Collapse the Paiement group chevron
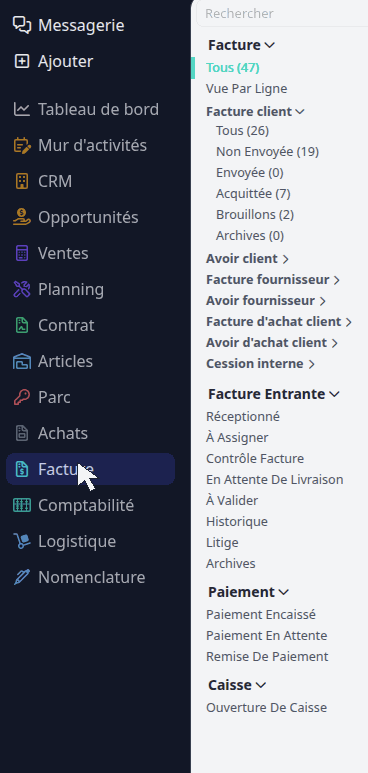 (284, 592)
